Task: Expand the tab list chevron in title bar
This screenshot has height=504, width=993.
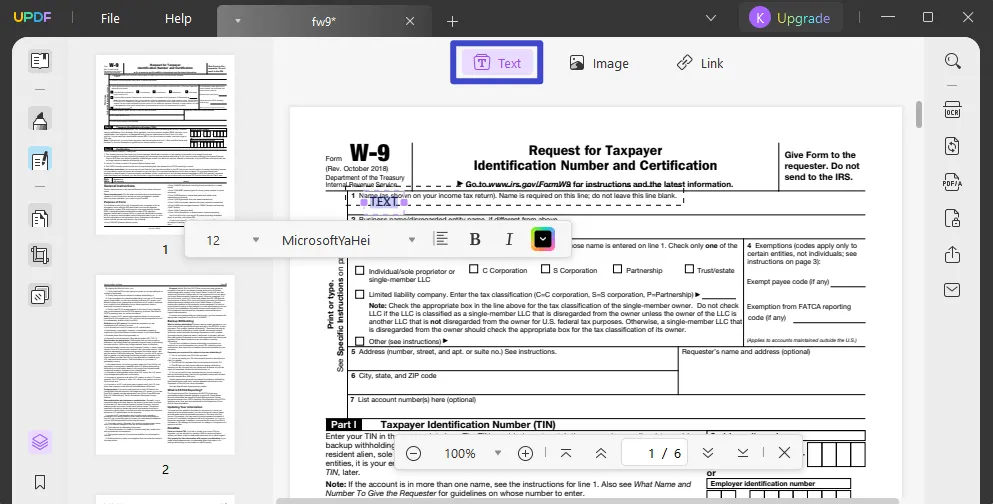Action: pos(711,18)
